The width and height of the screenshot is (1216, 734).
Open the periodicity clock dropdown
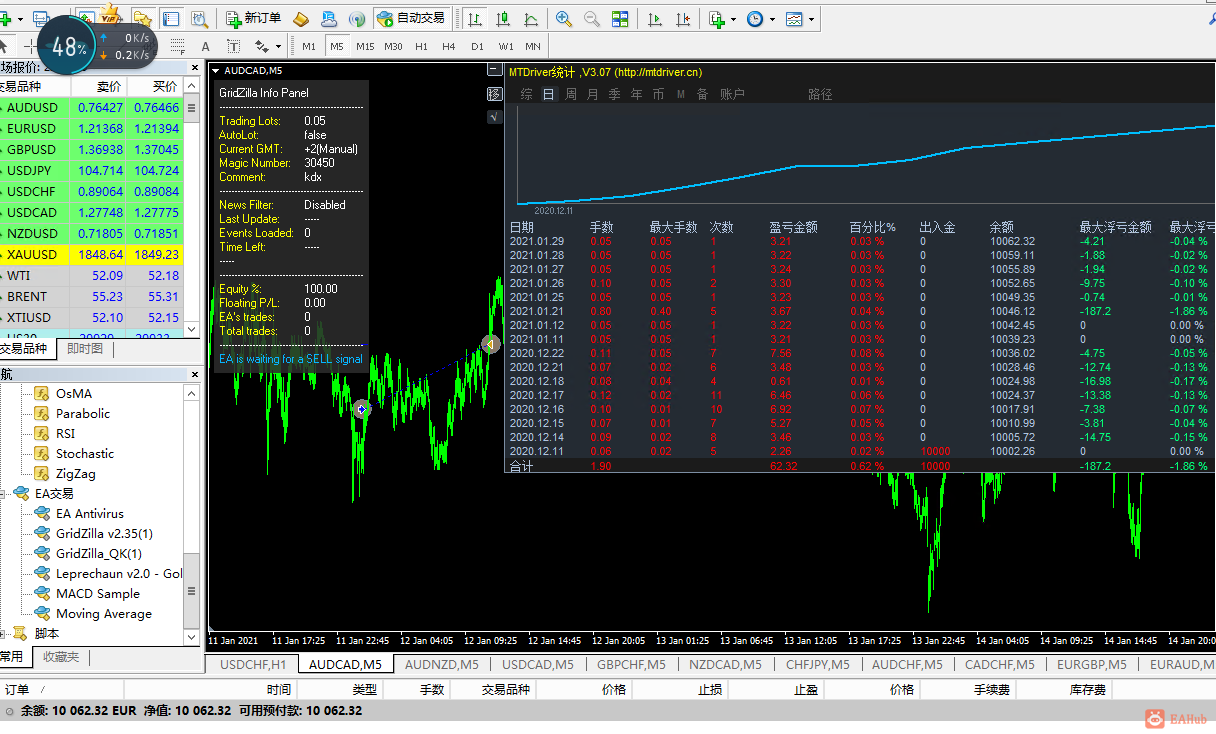[x=758, y=19]
